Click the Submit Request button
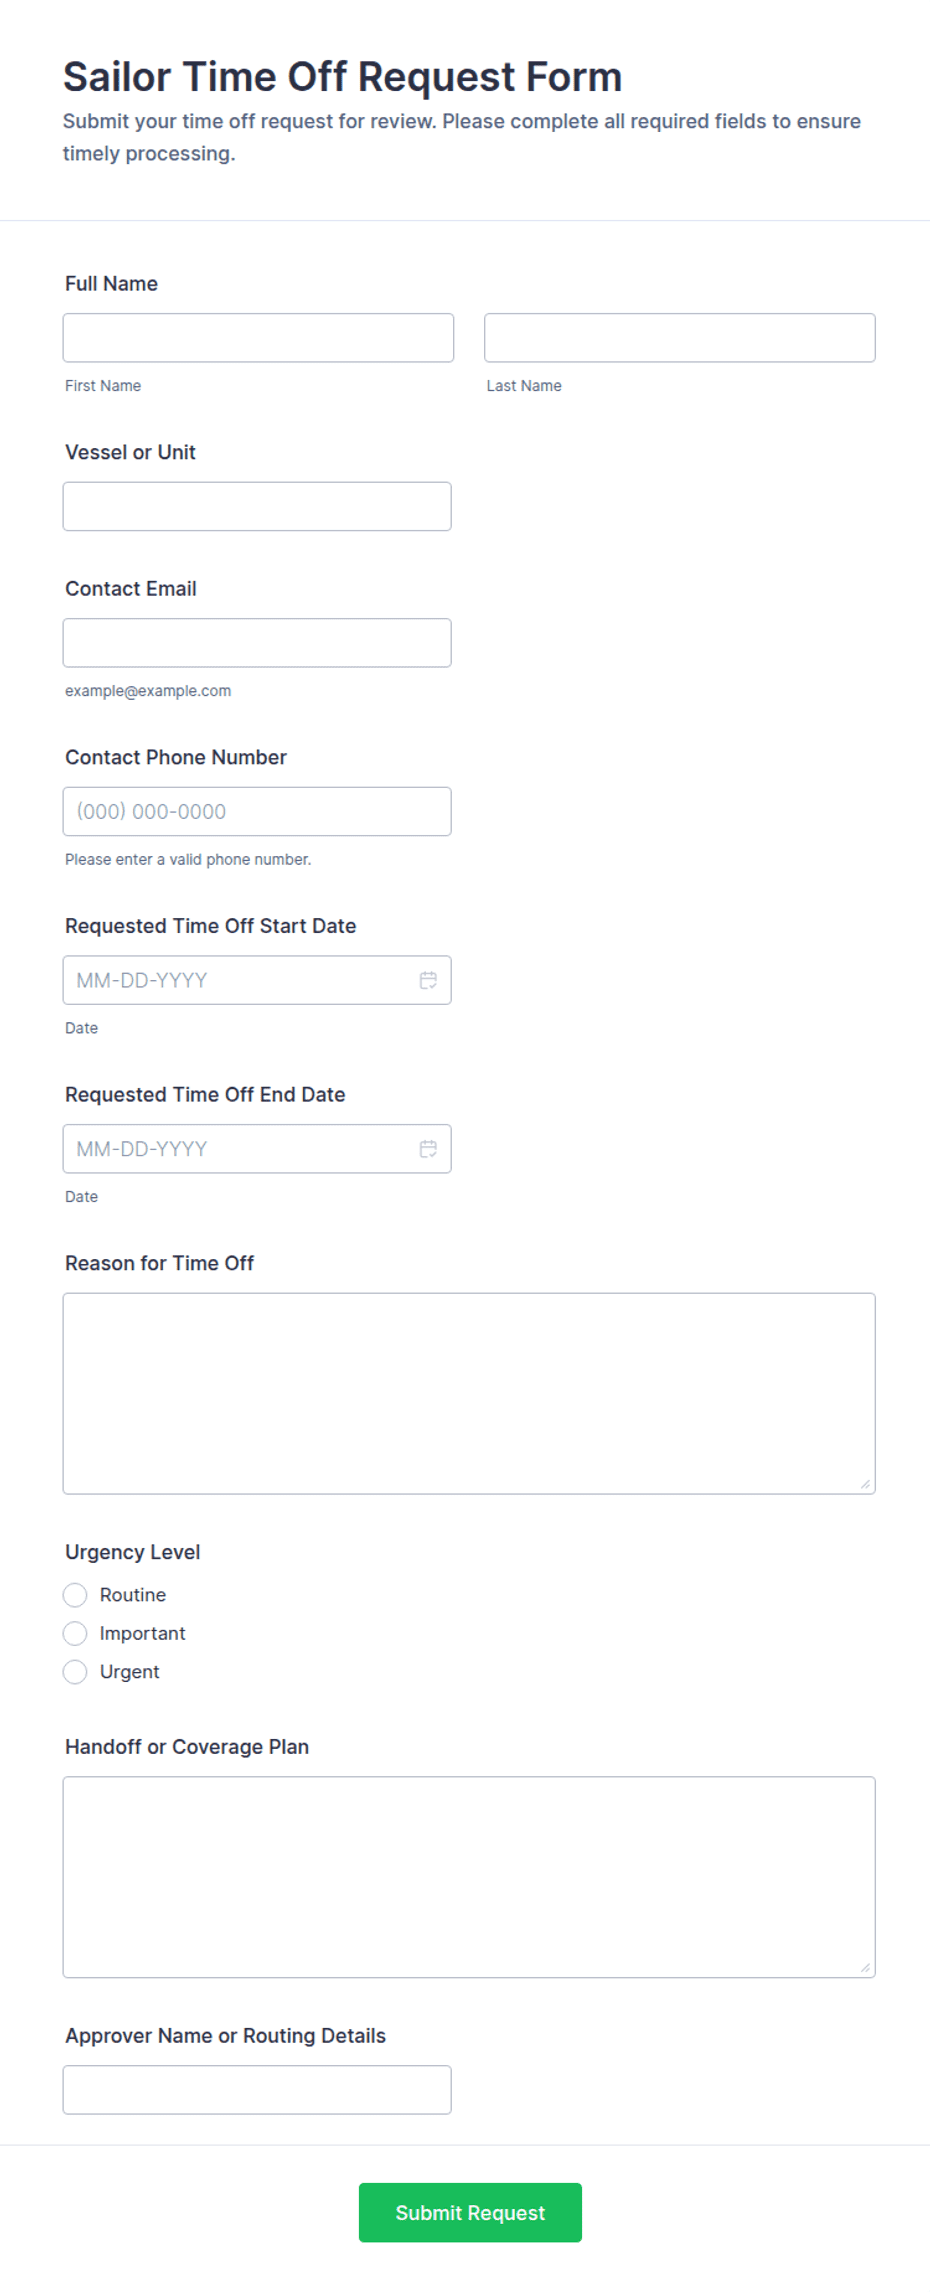This screenshot has height=2292, width=930. tap(470, 2213)
